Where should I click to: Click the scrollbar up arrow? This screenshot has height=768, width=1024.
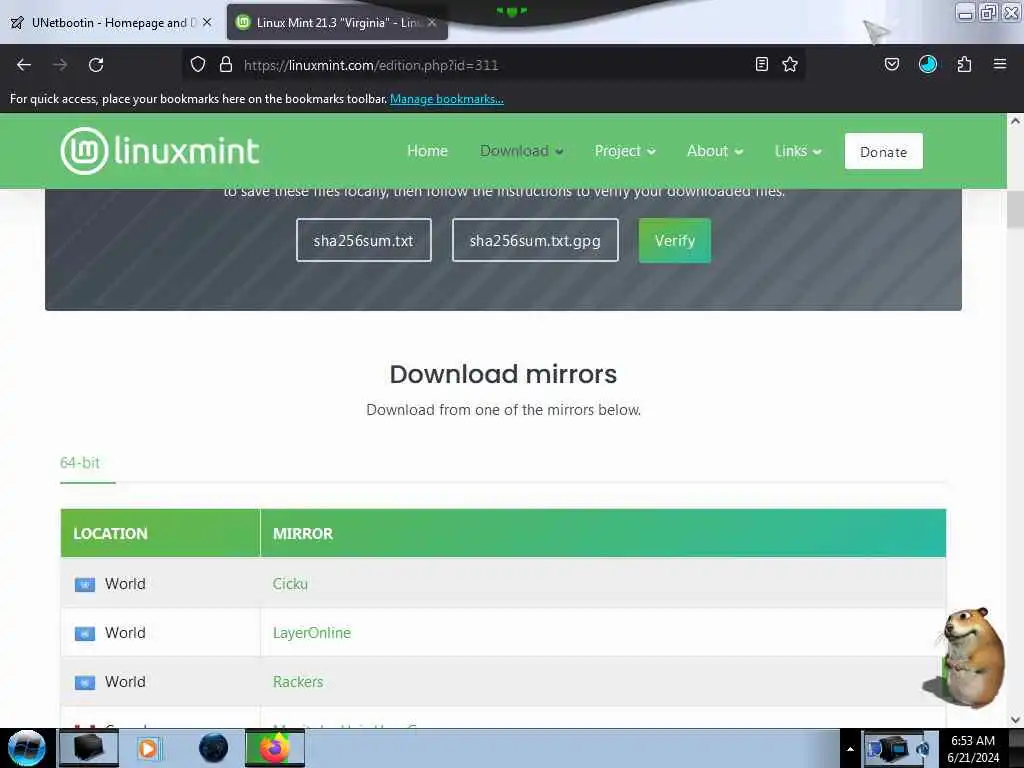pyautogui.click(x=1015, y=121)
